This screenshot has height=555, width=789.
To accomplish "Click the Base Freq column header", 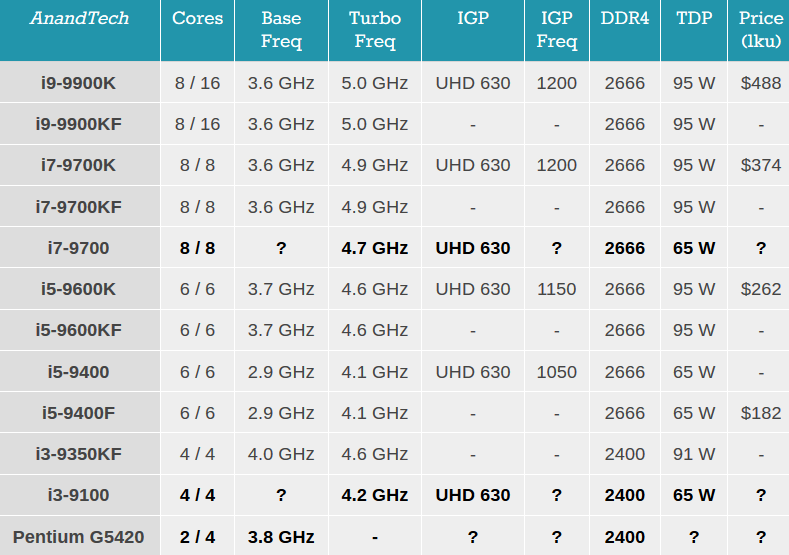I will click(281, 30).
